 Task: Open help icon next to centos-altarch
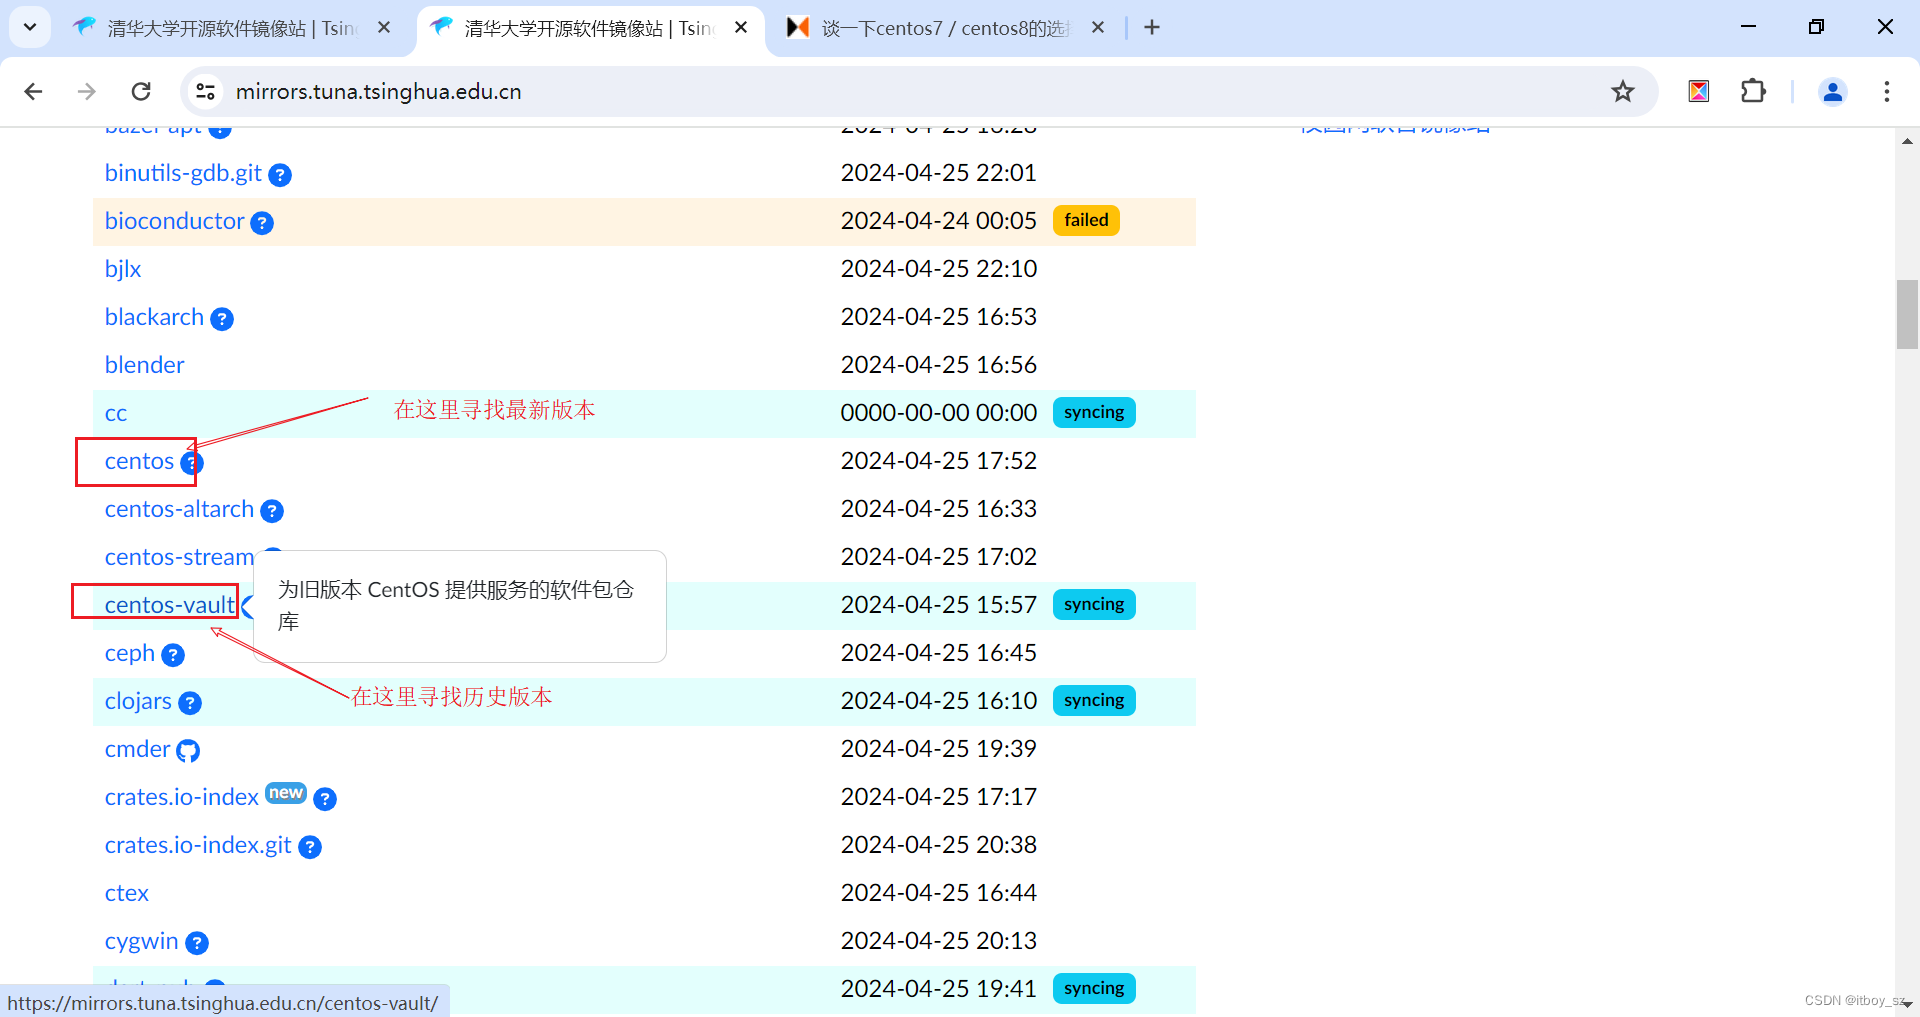coord(272,511)
